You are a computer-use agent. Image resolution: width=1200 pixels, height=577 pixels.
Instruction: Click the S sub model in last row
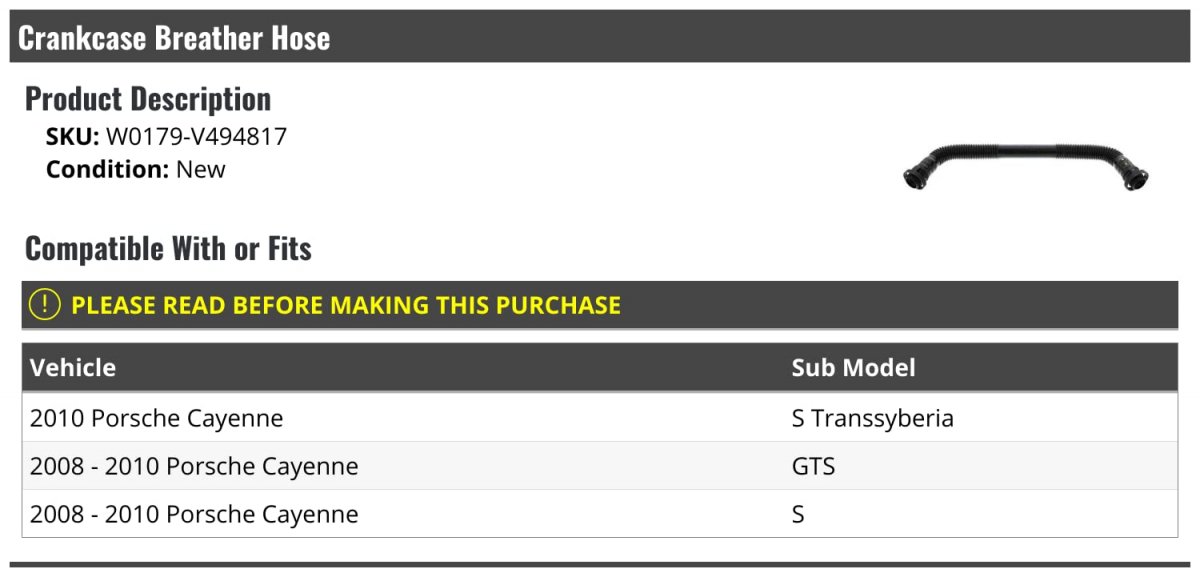point(798,514)
